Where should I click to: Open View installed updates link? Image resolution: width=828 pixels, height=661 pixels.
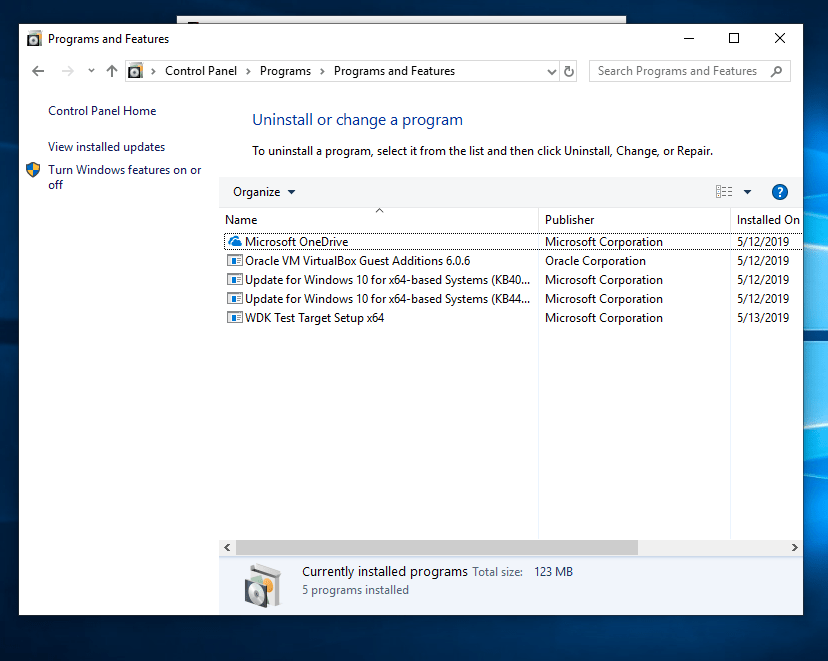(106, 147)
